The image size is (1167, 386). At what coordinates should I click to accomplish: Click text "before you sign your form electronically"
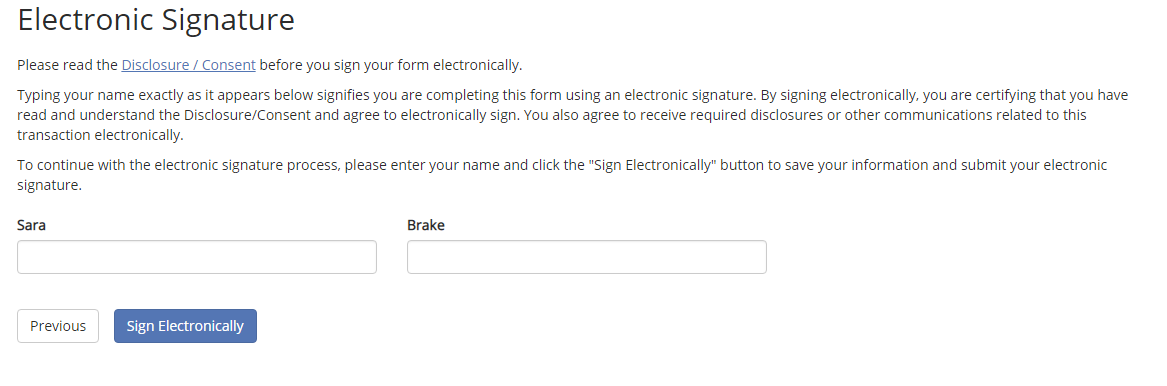coord(391,65)
